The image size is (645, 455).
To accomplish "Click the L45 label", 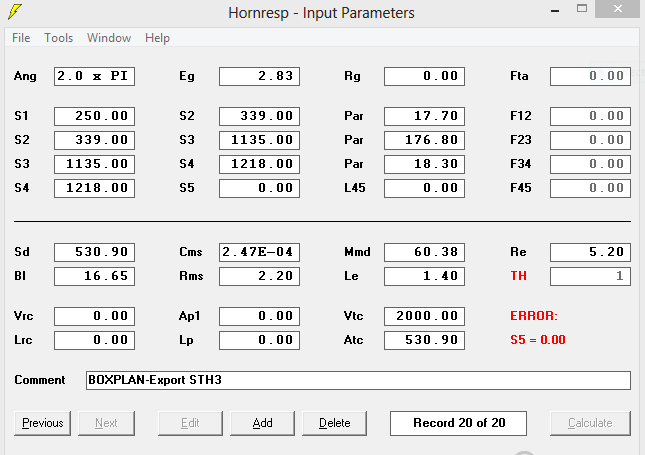I will click(x=355, y=188).
